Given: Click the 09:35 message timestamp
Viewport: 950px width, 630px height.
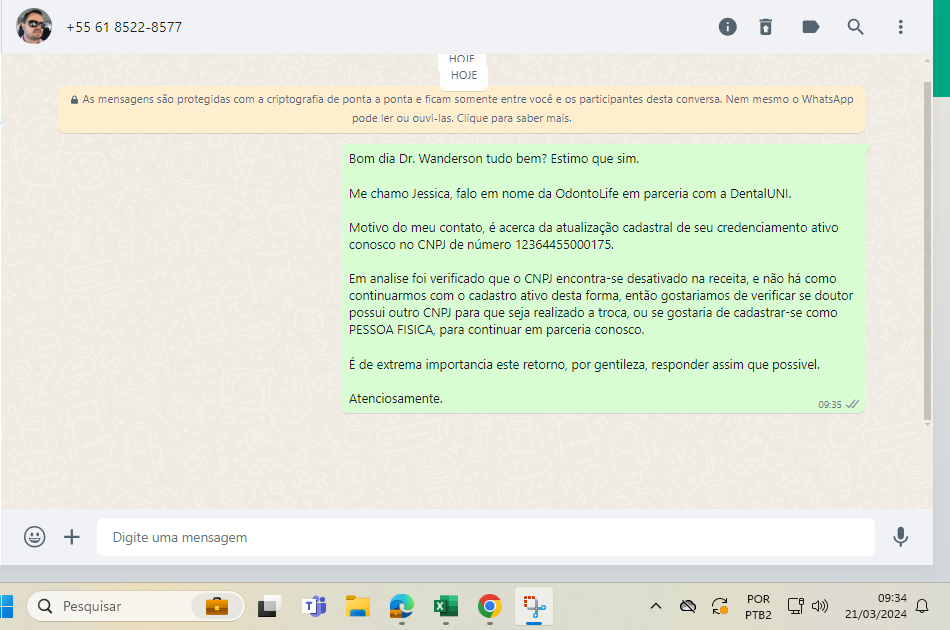Looking at the screenshot, I should (x=829, y=405).
